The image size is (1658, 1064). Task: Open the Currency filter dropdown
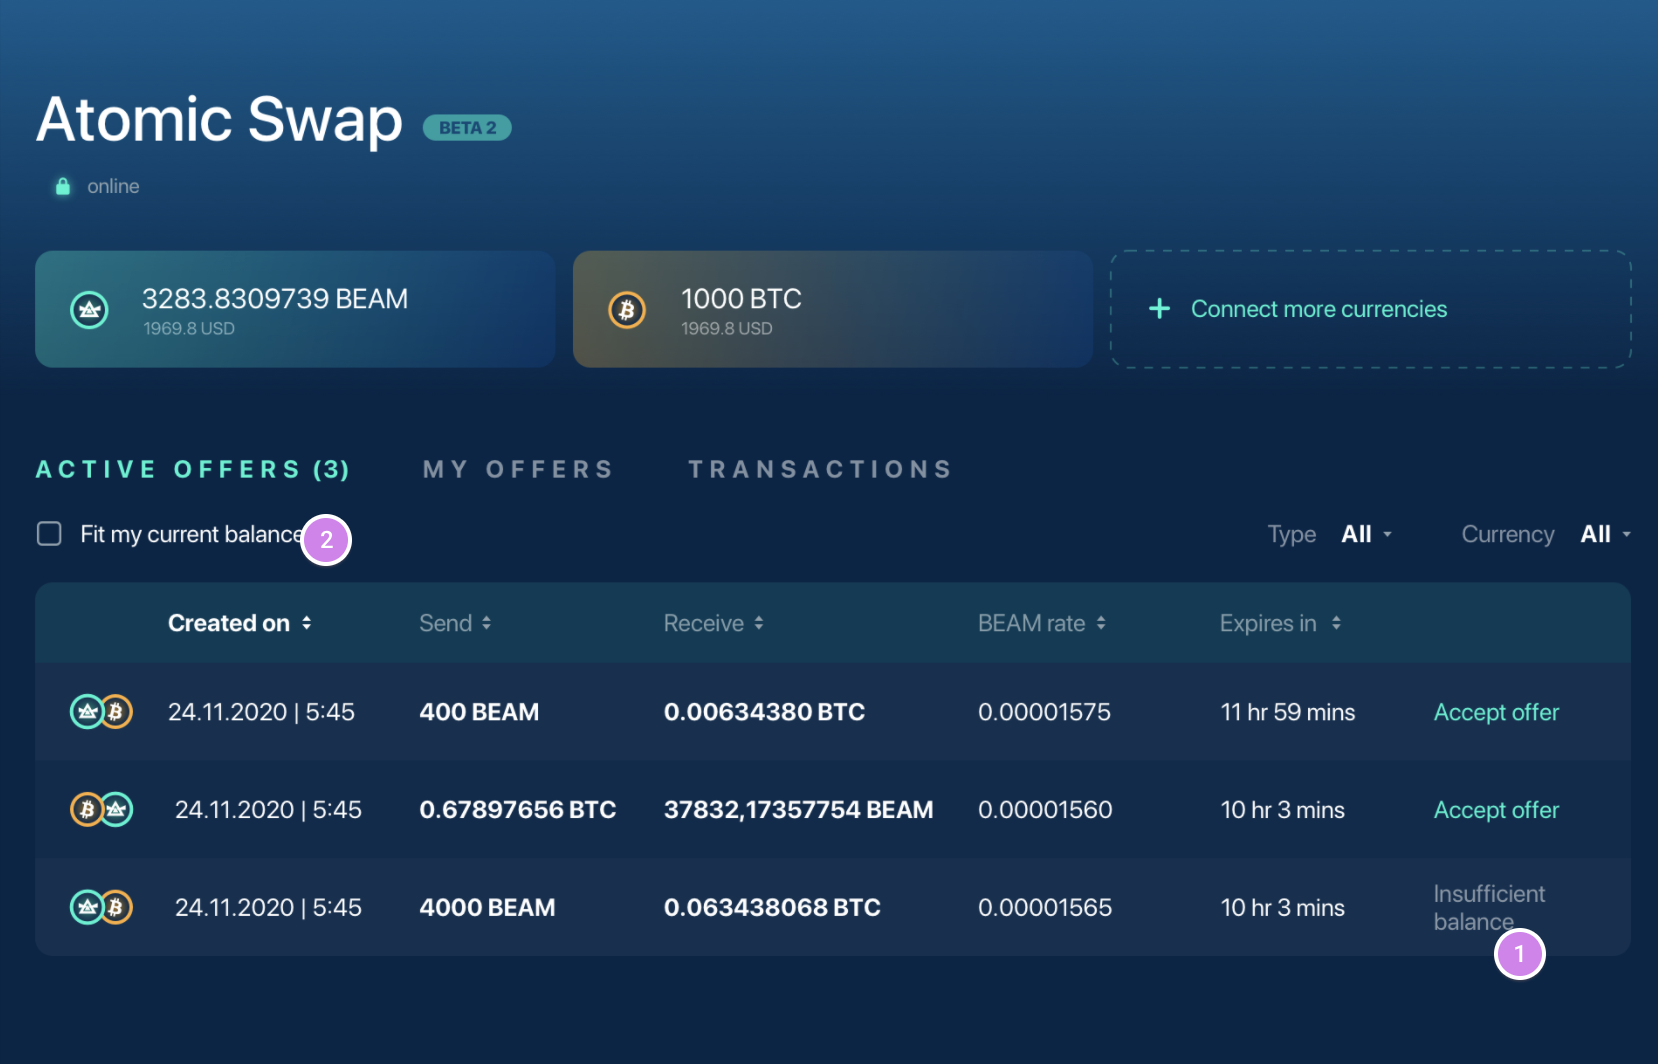click(x=1603, y=534)
